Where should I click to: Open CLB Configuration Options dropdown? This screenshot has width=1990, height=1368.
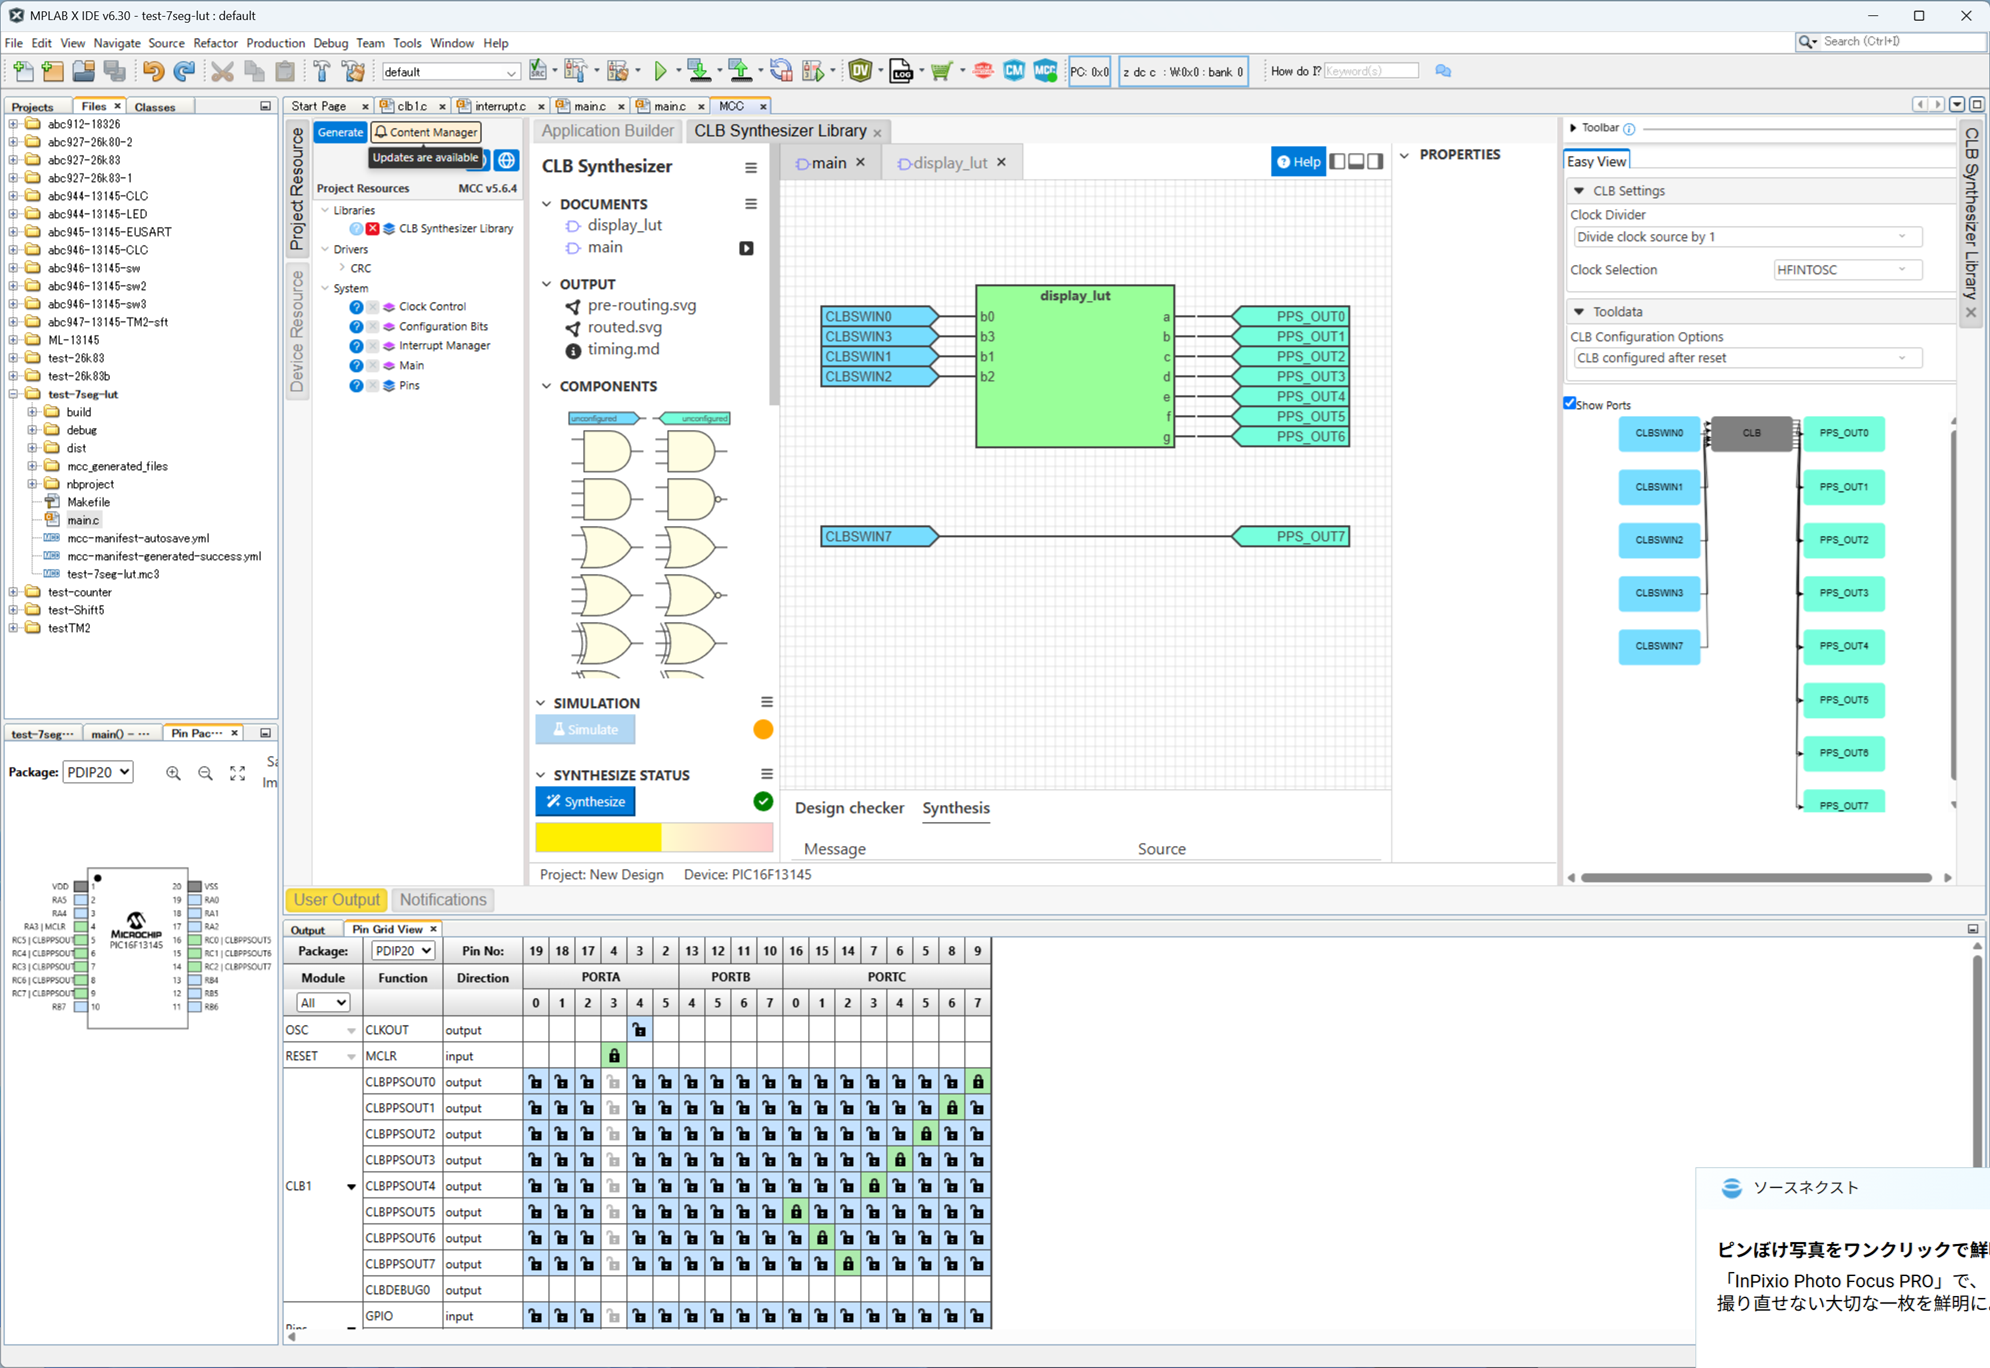(1746, 358)
